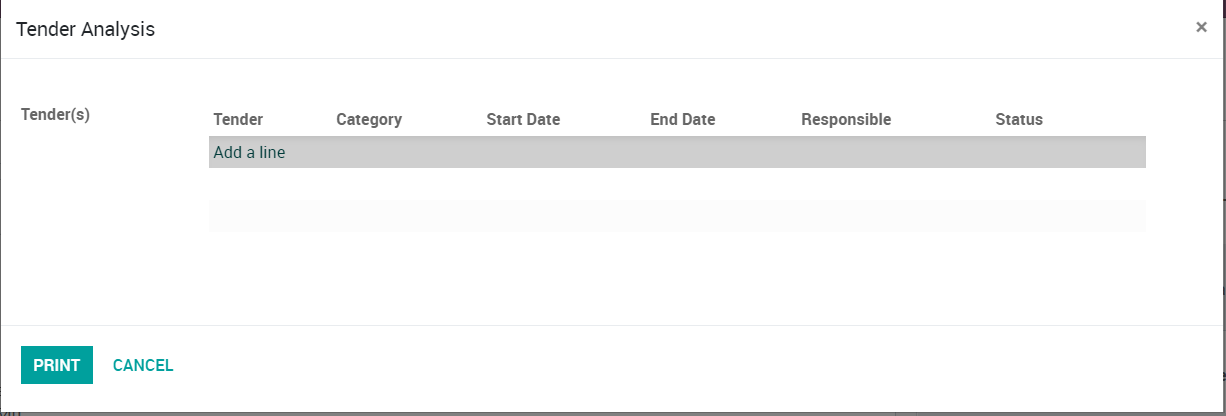Screen dimensions: 1226x416
Task: Sort the list by Start Date
Action: point(523,120)
